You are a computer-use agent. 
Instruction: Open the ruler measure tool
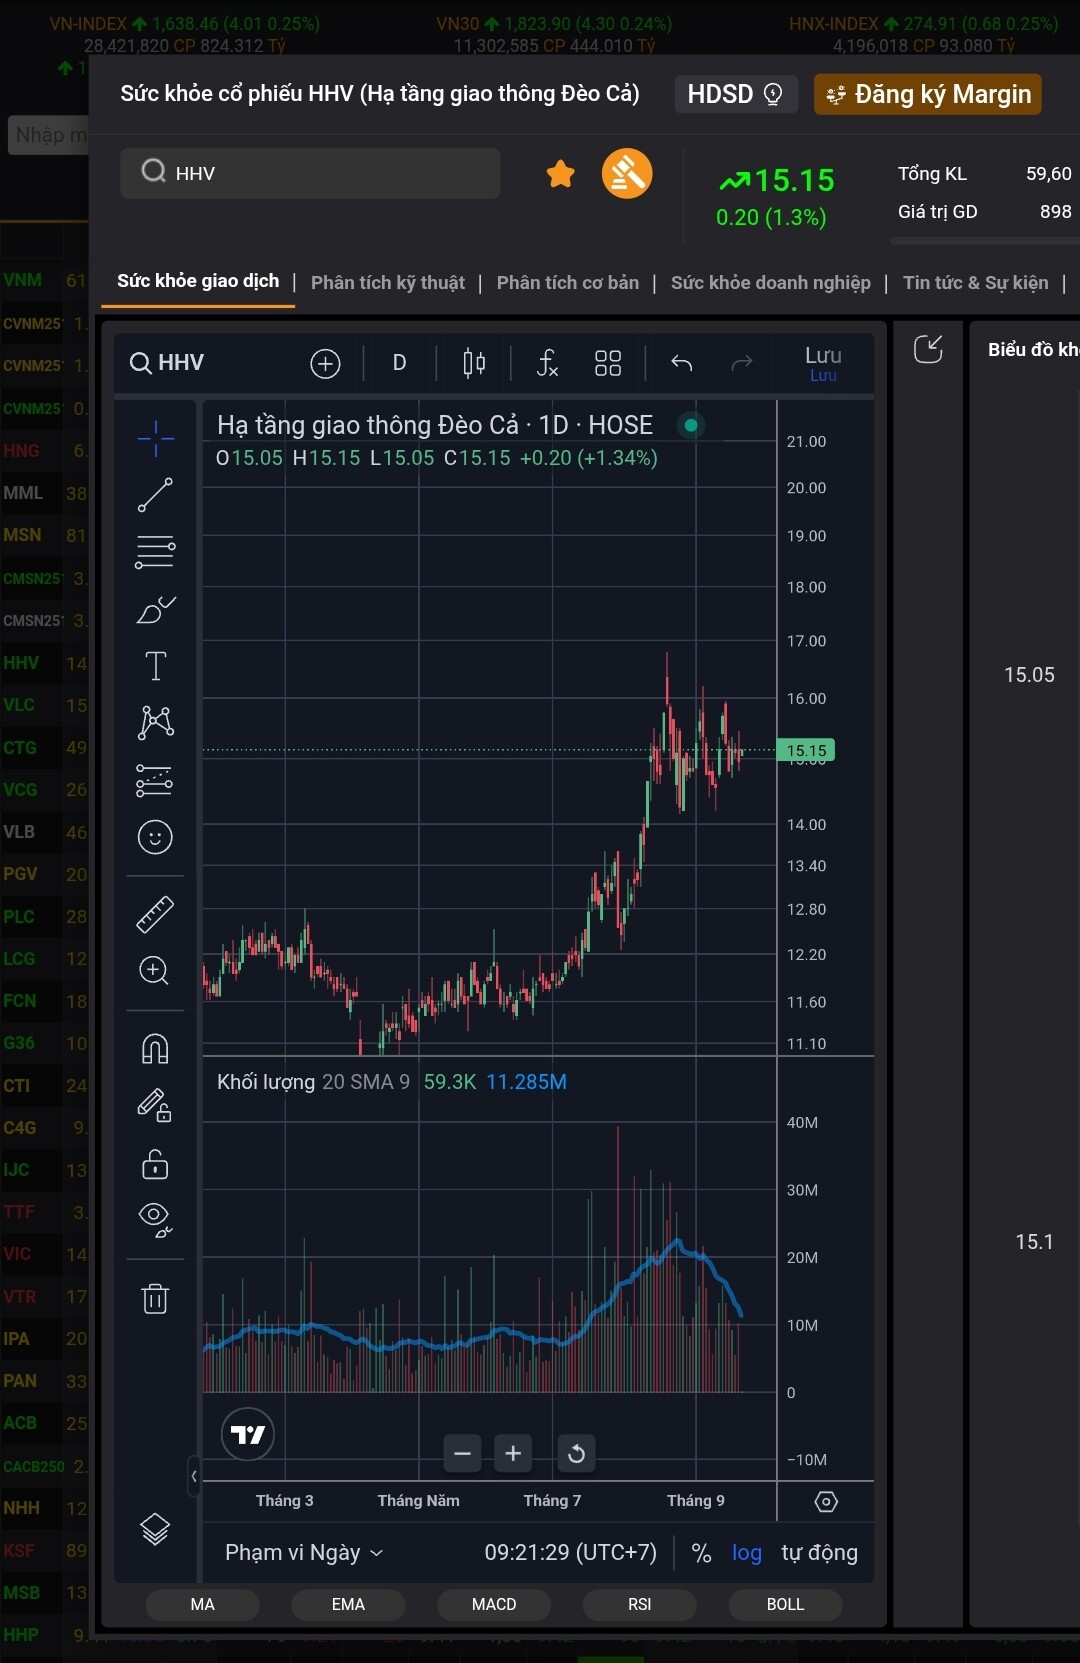click(155, 914)
